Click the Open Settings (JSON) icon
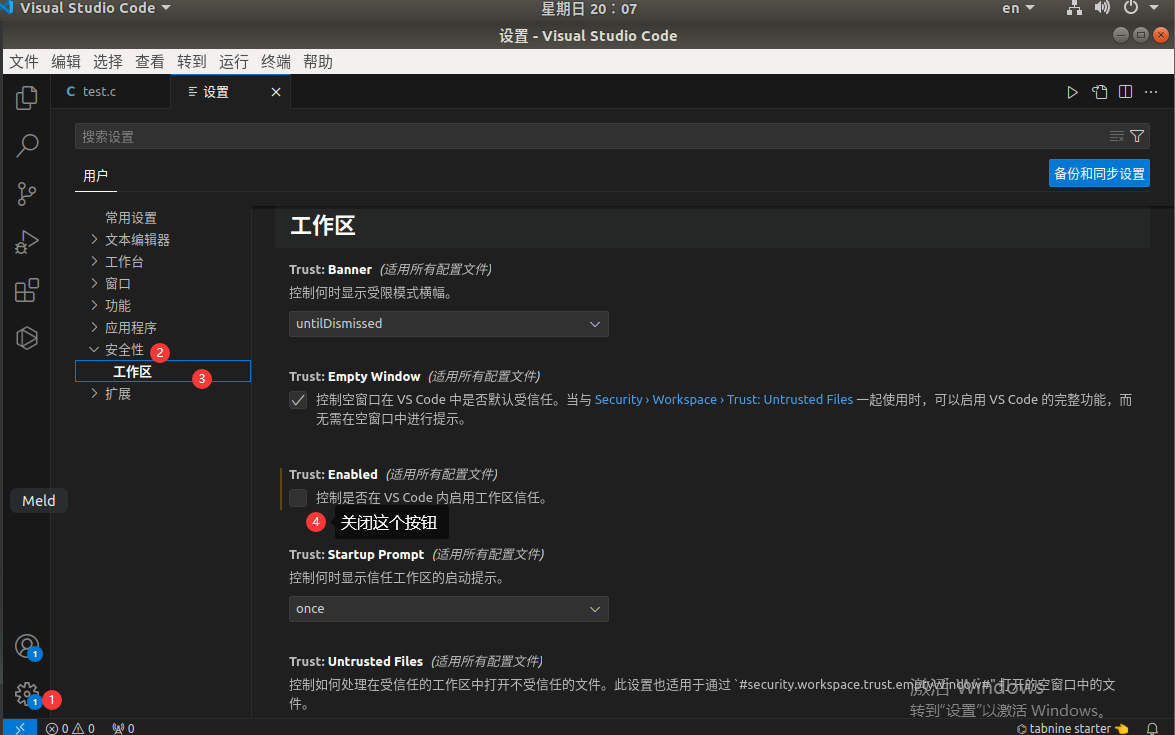This screenshot has width=1175, height=735. point(1099,92)
